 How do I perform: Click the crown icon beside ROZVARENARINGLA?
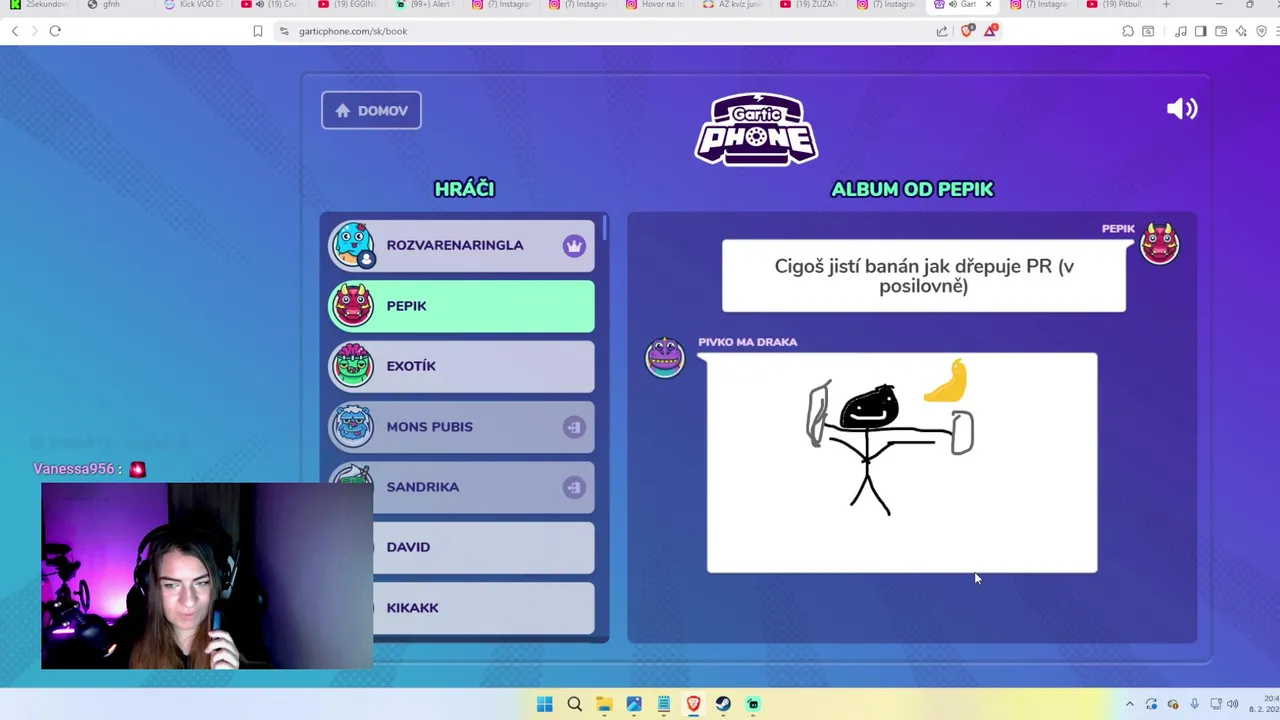point(573,246)
